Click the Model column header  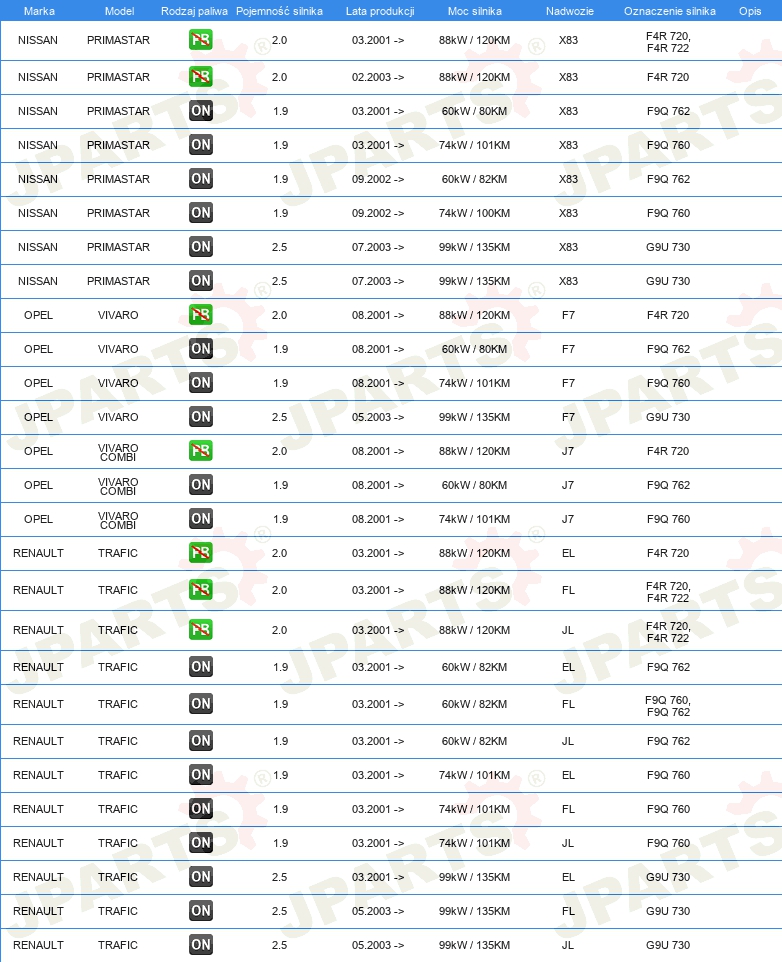120,11
